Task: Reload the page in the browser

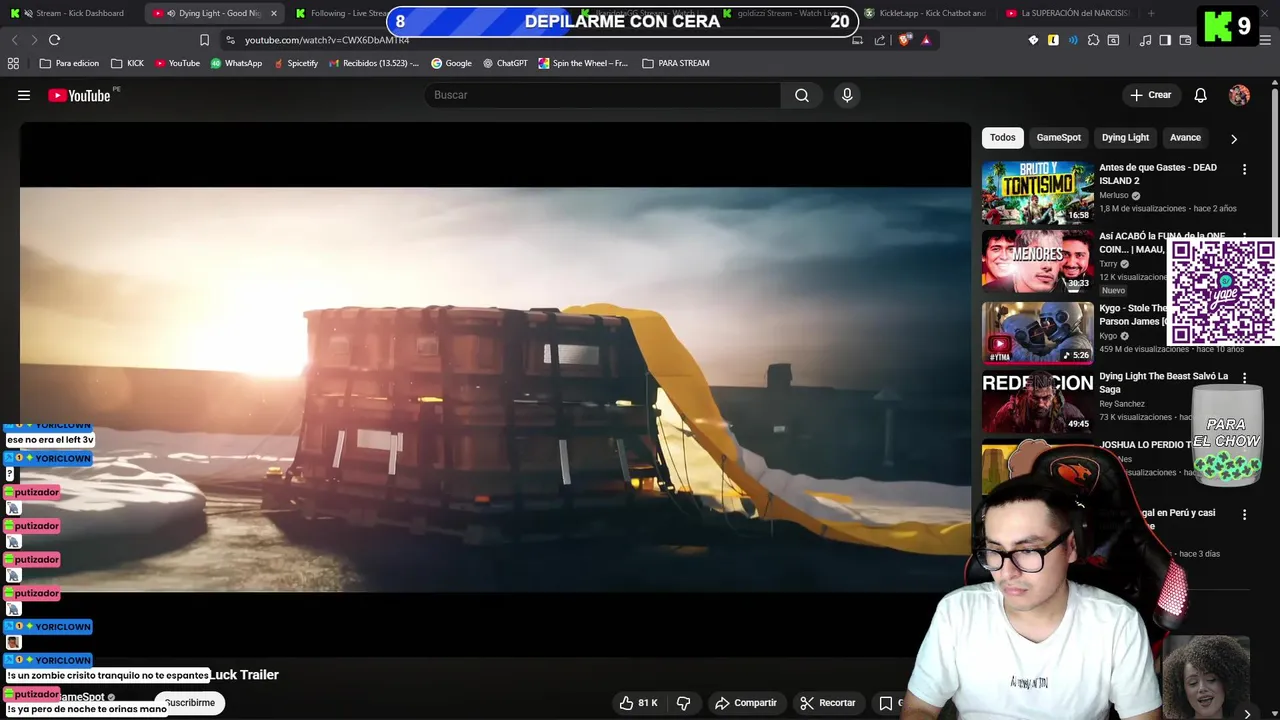Action: coord(54,40)
